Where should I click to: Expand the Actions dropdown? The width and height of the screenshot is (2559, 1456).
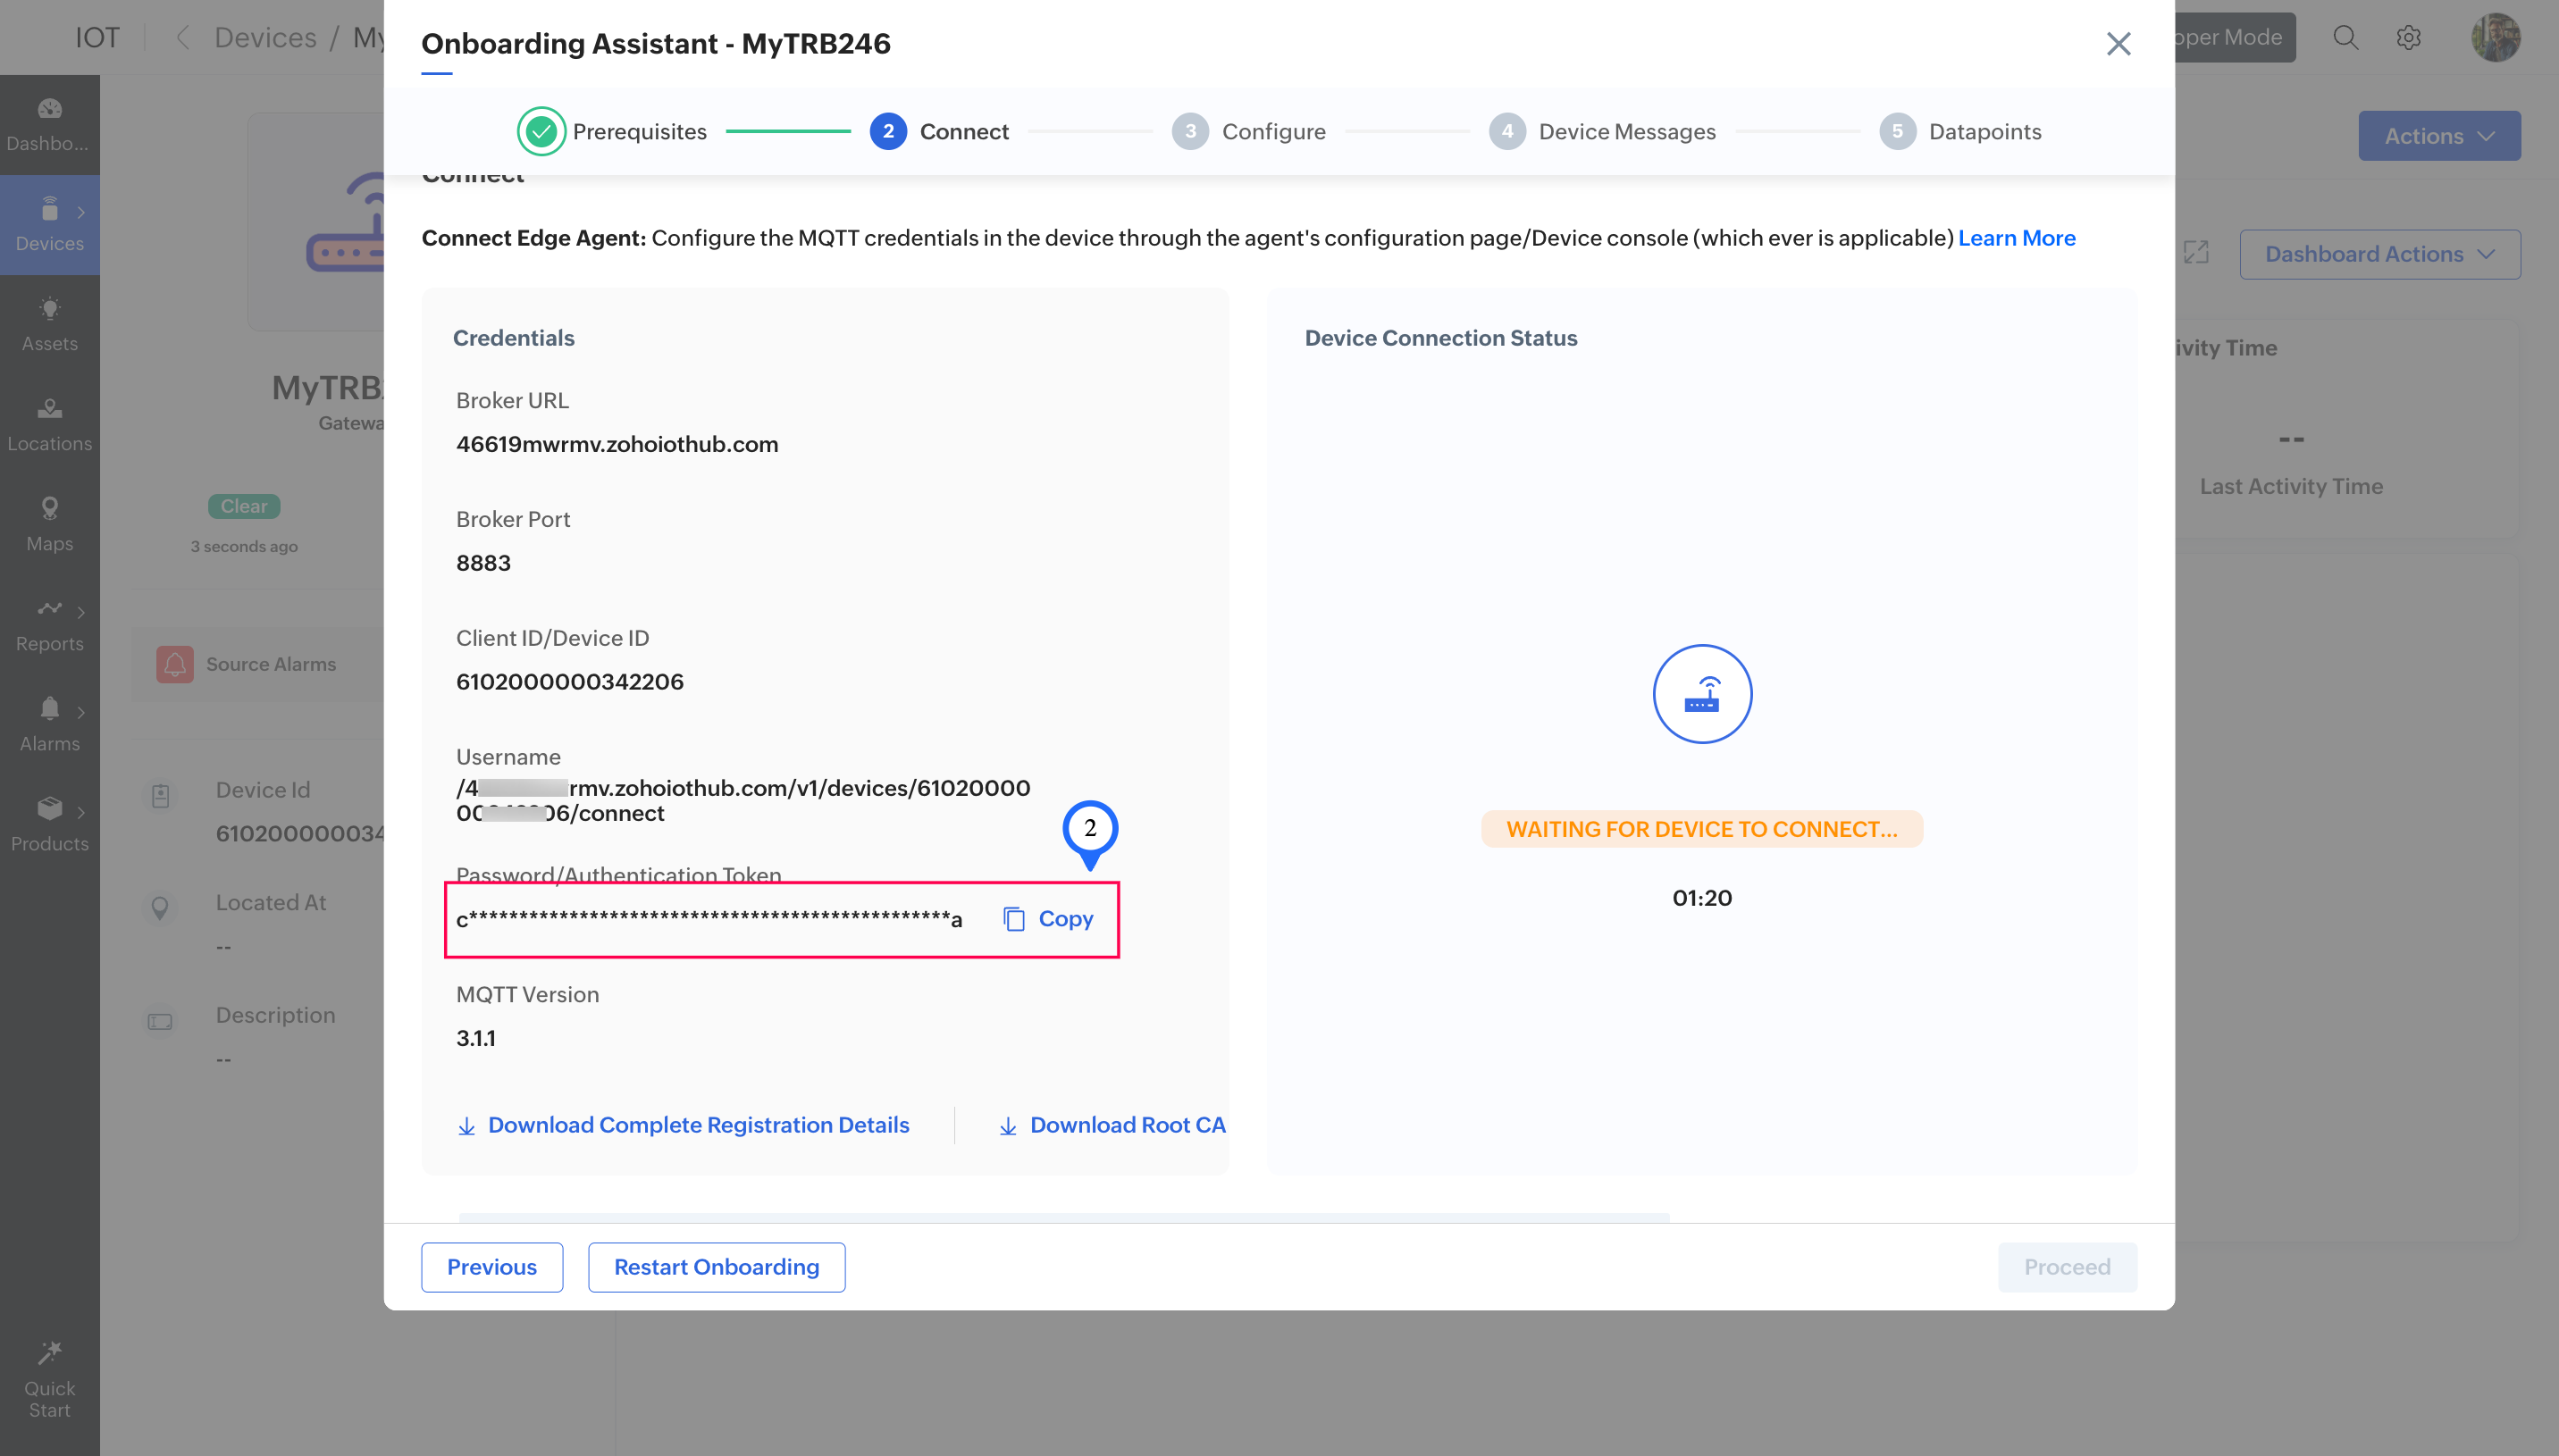[2438, 136]
